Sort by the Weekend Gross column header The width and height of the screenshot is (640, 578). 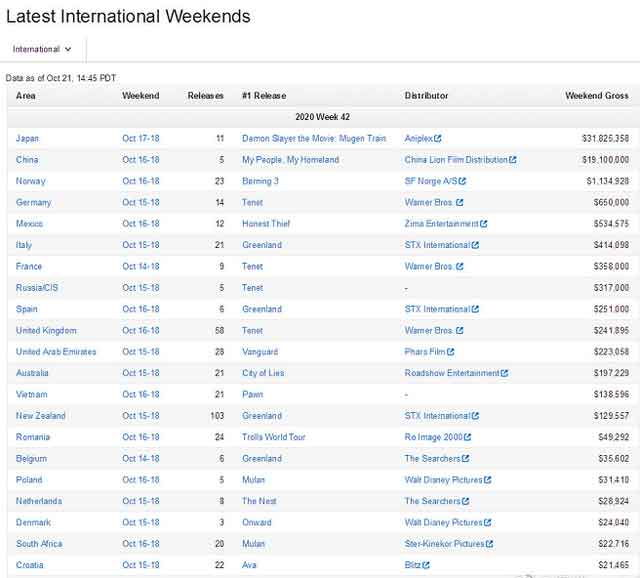coord(597,96)
